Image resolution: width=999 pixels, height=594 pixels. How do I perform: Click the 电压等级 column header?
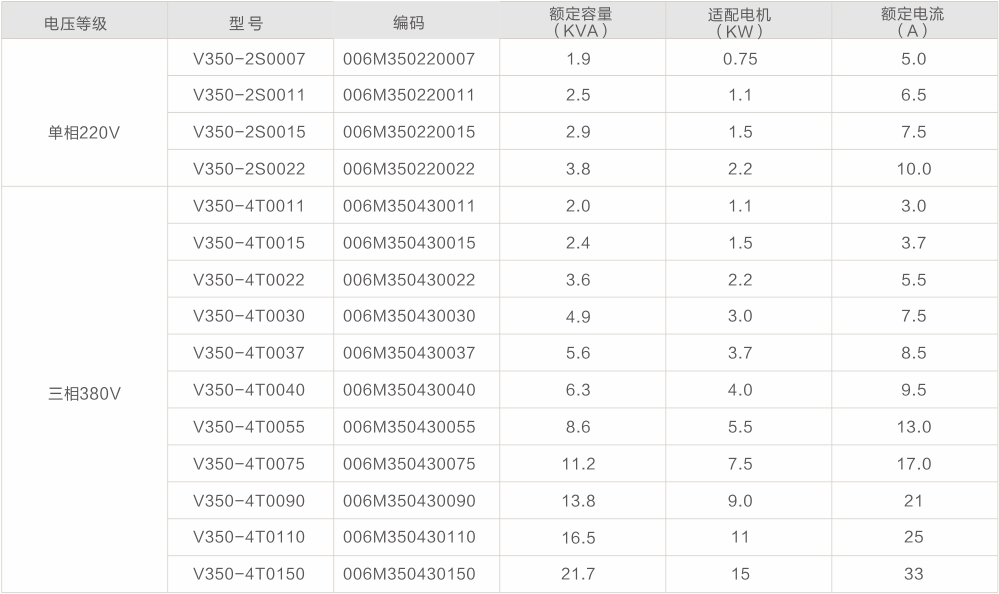[x=76, y=22]
